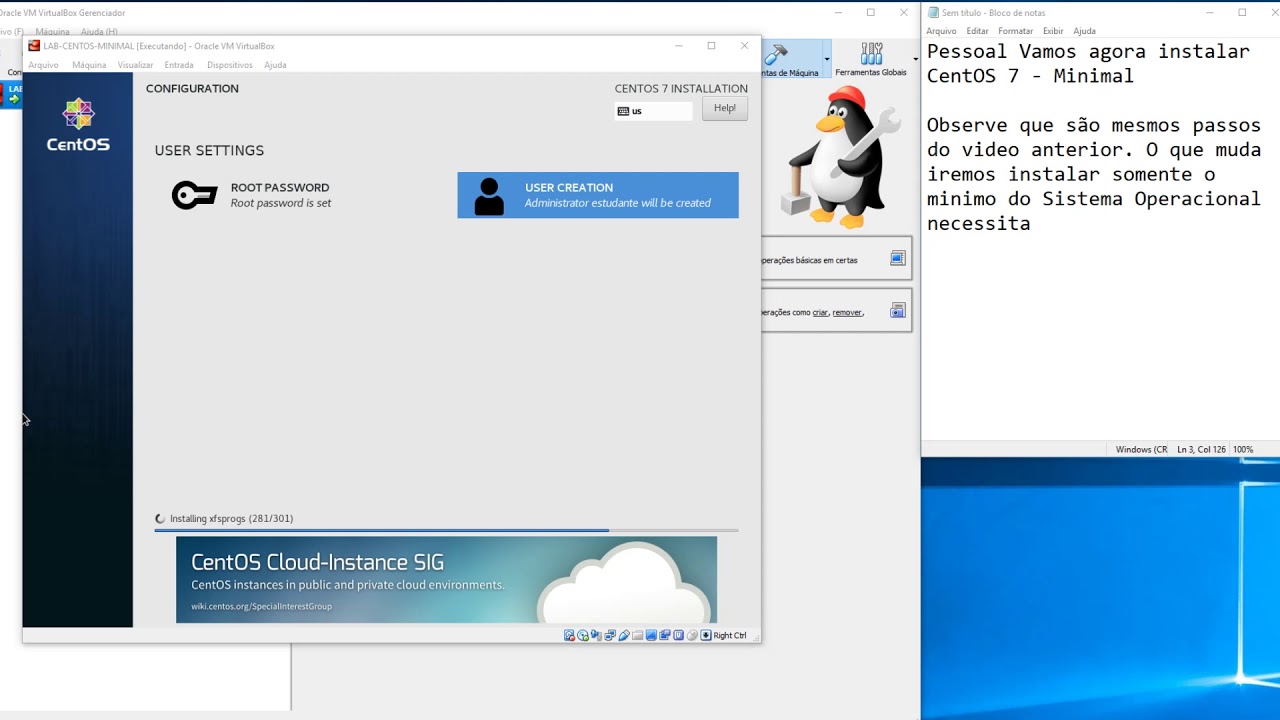
Task: Click the keyboard layout us indicator
Action: (x=654, y=111)
